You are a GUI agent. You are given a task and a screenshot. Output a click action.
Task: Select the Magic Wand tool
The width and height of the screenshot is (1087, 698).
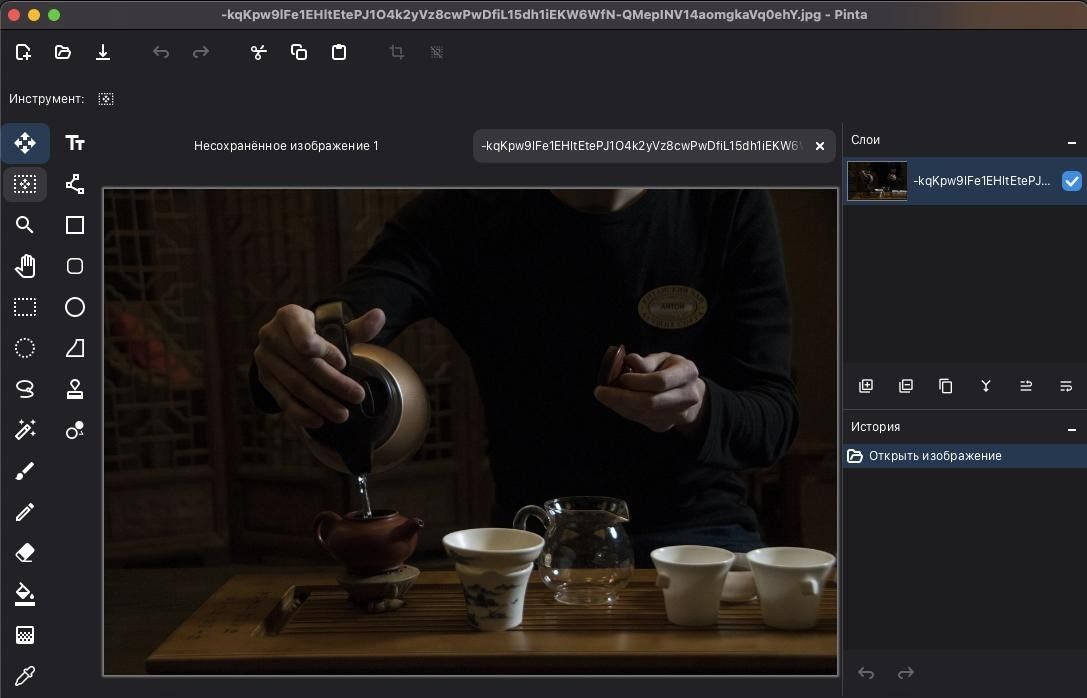click(x=25, y=430)
